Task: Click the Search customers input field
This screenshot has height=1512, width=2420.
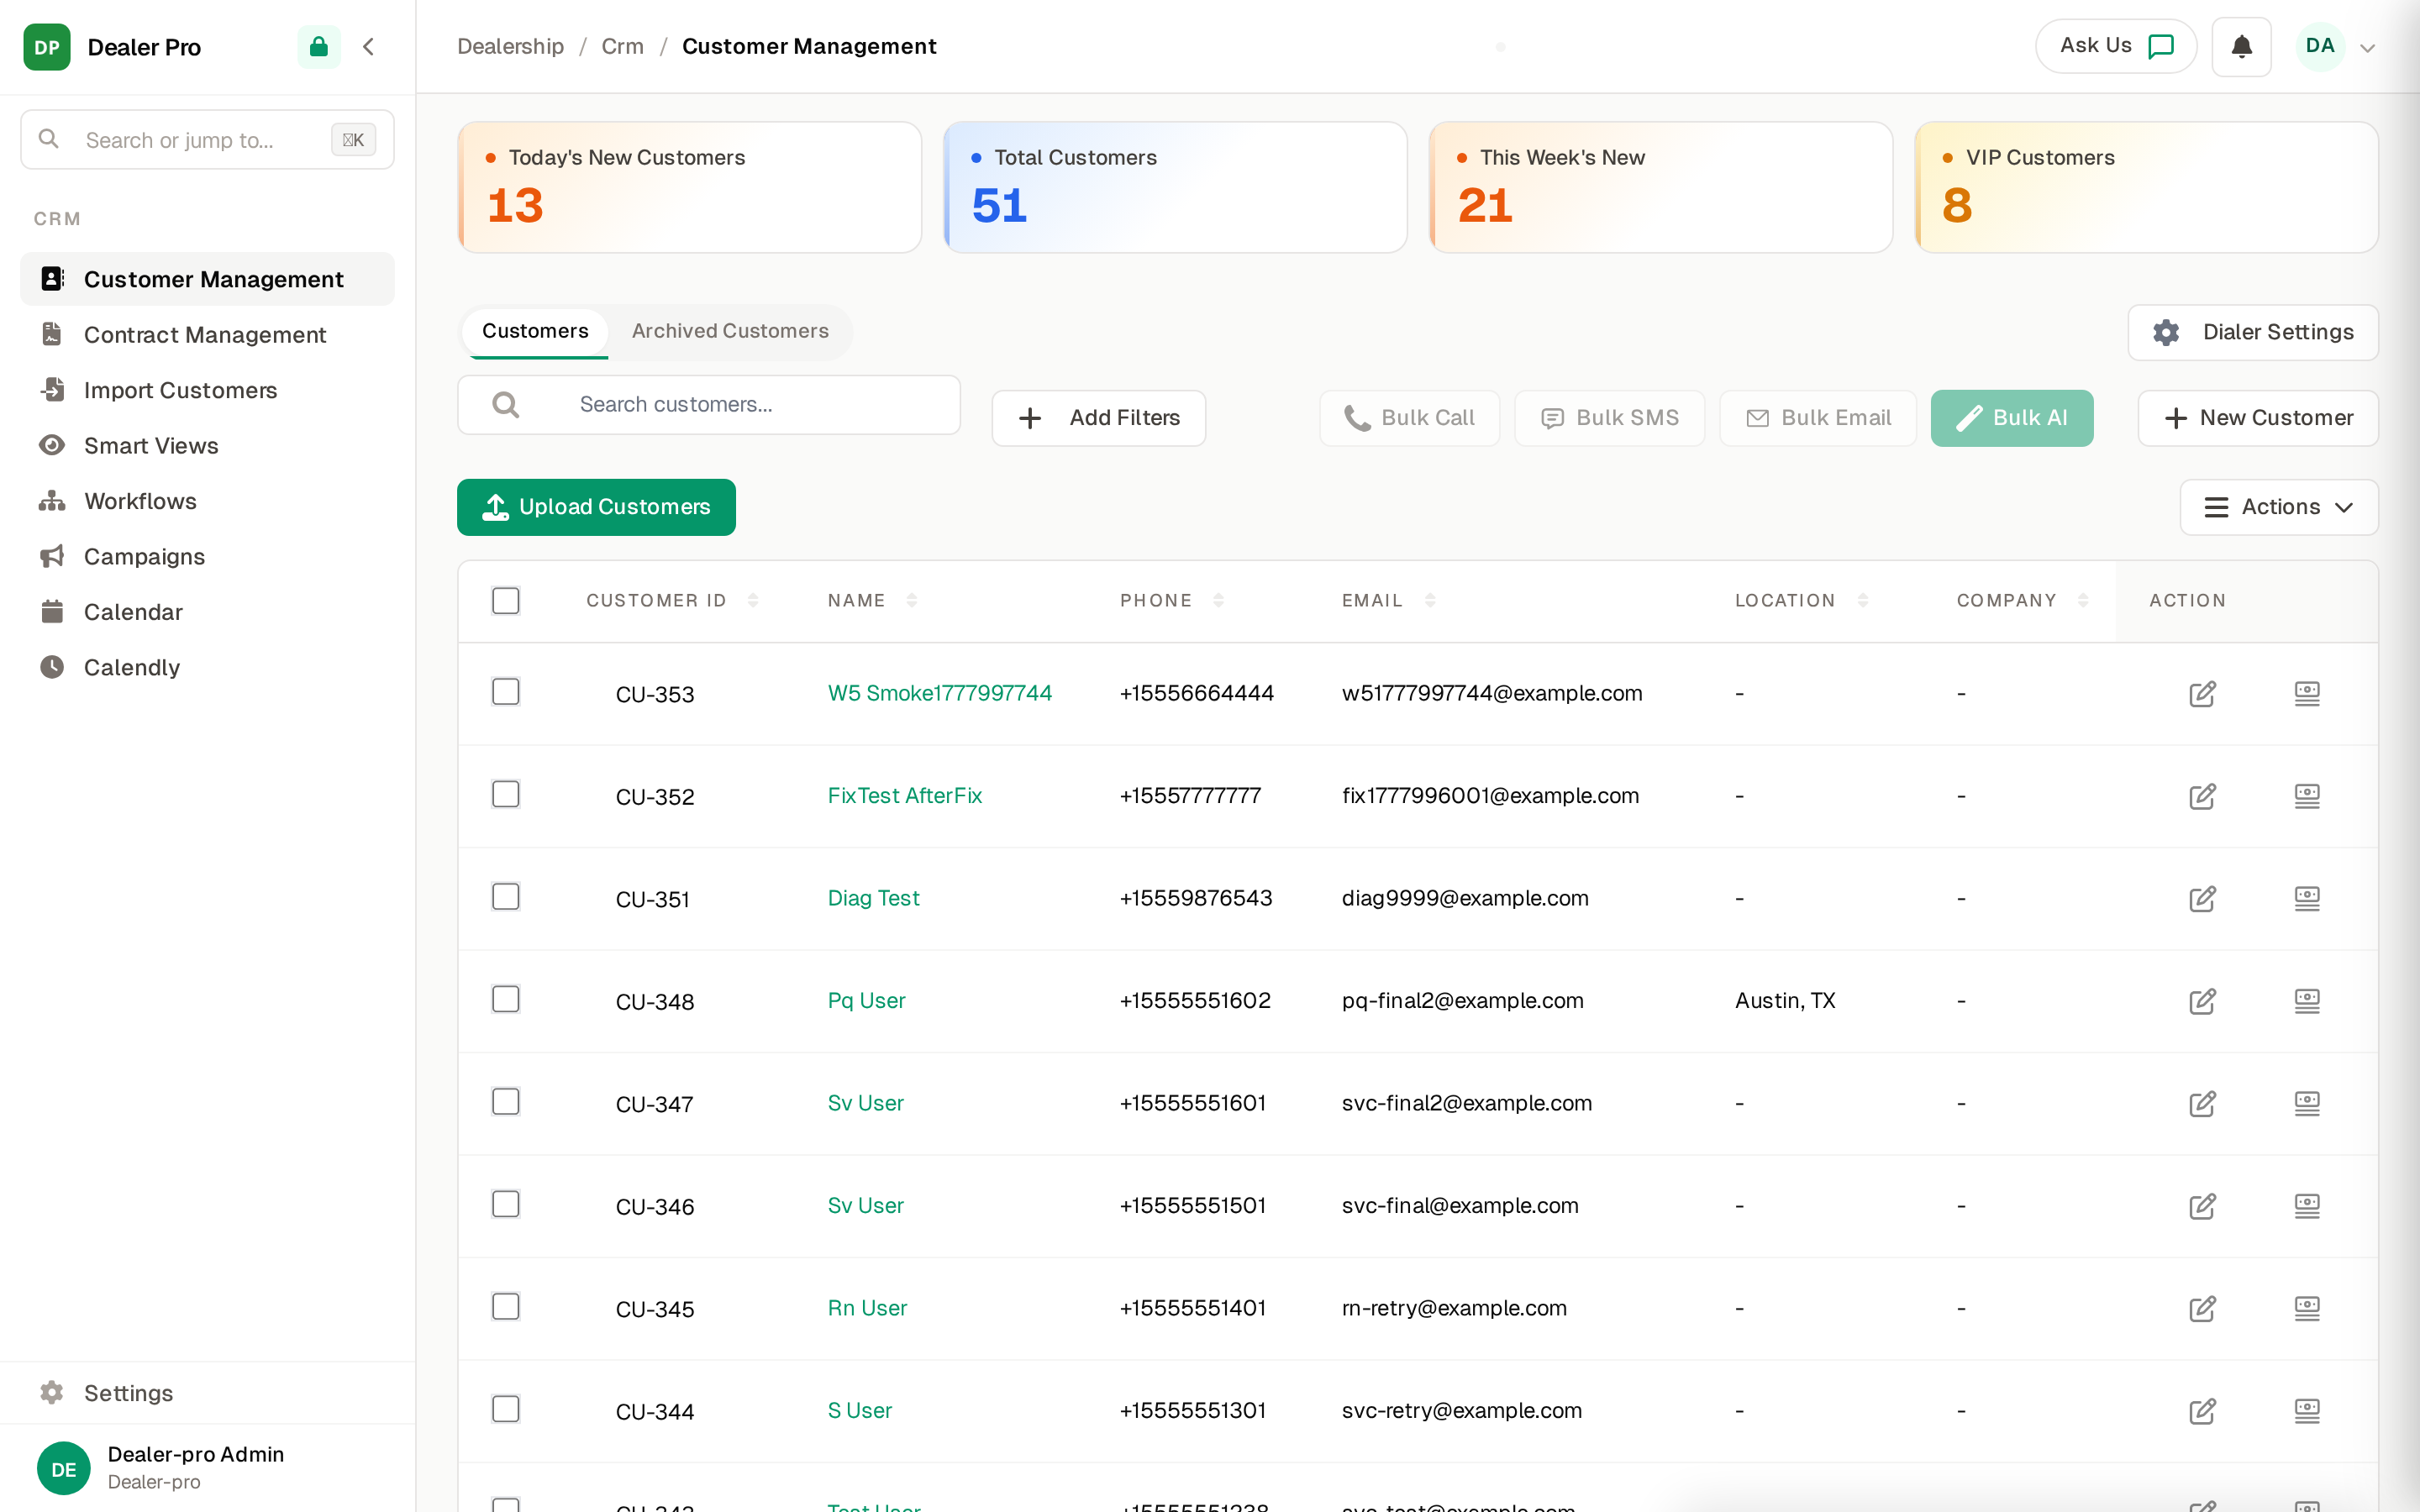Action: [708, 404]
